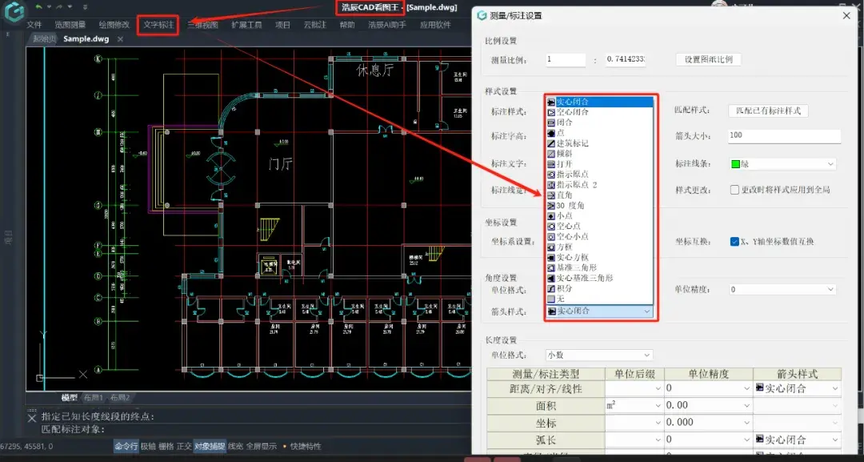Toggle 全屏显示 in status bar
Screen dimensions: 864x462
[x=261, y=446]
